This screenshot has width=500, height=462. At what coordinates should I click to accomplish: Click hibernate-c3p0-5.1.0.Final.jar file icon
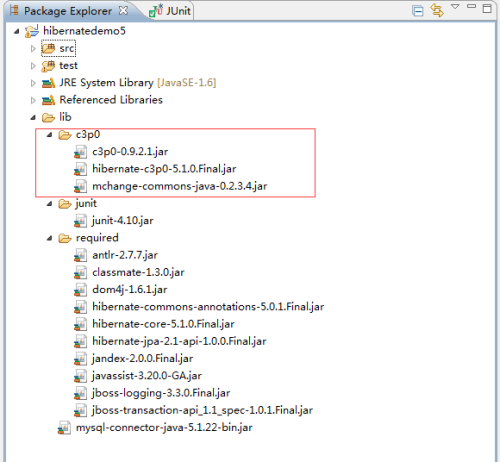point(80,169)
